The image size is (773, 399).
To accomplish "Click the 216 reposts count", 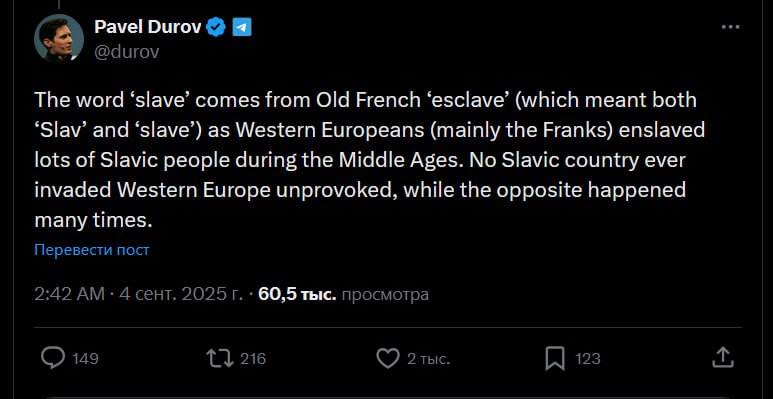I will [x=253, y=359].
